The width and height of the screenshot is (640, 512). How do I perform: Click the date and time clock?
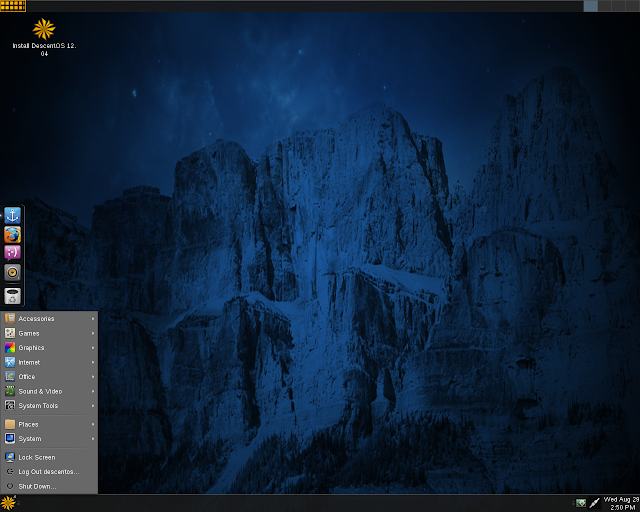click(x=621, y=503)
